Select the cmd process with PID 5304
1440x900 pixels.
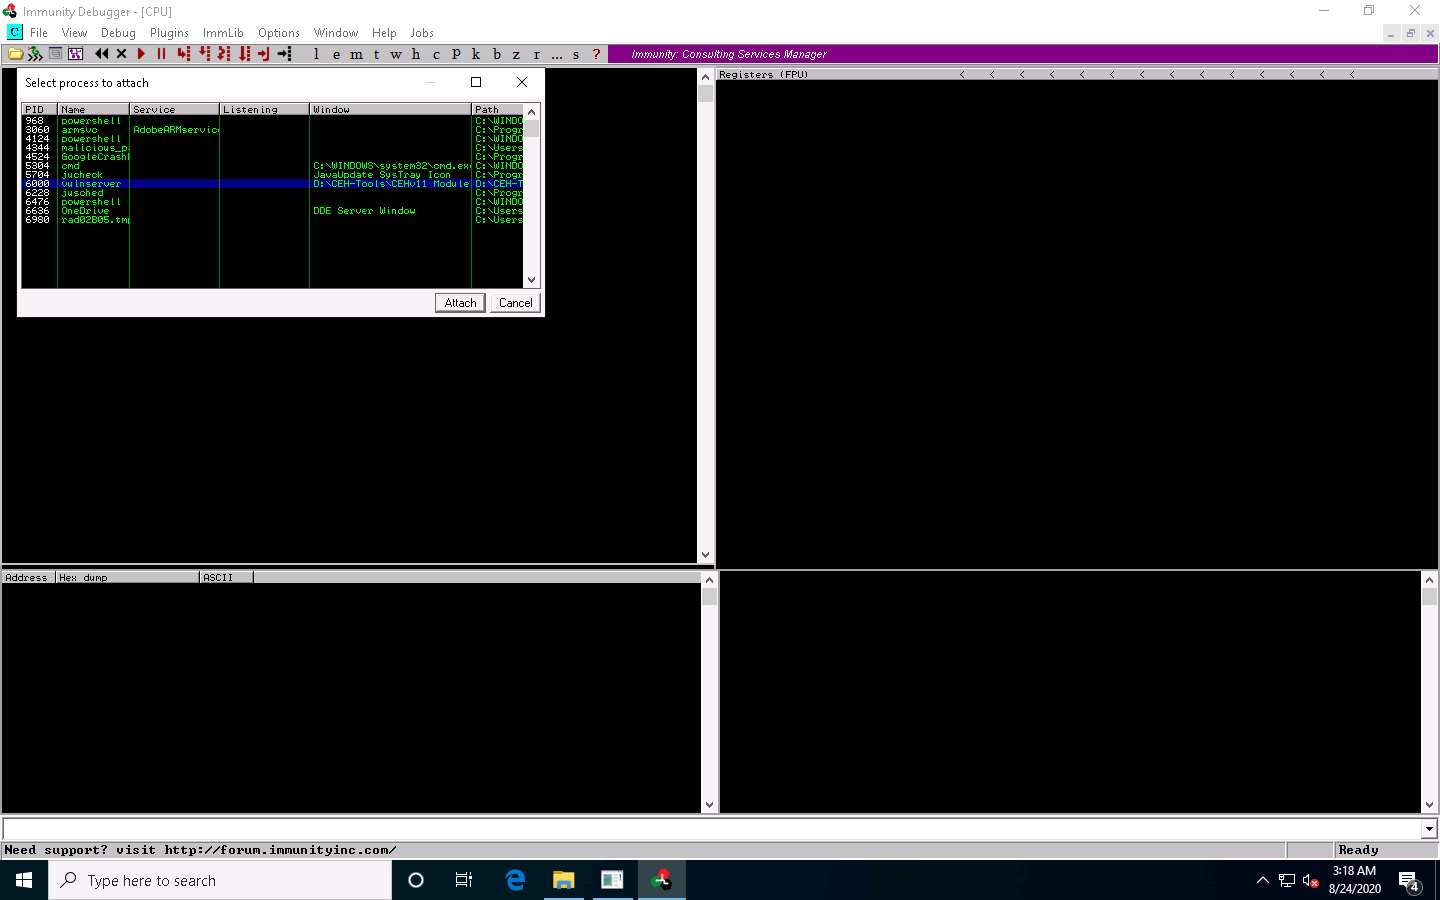(x=272, y=166)
